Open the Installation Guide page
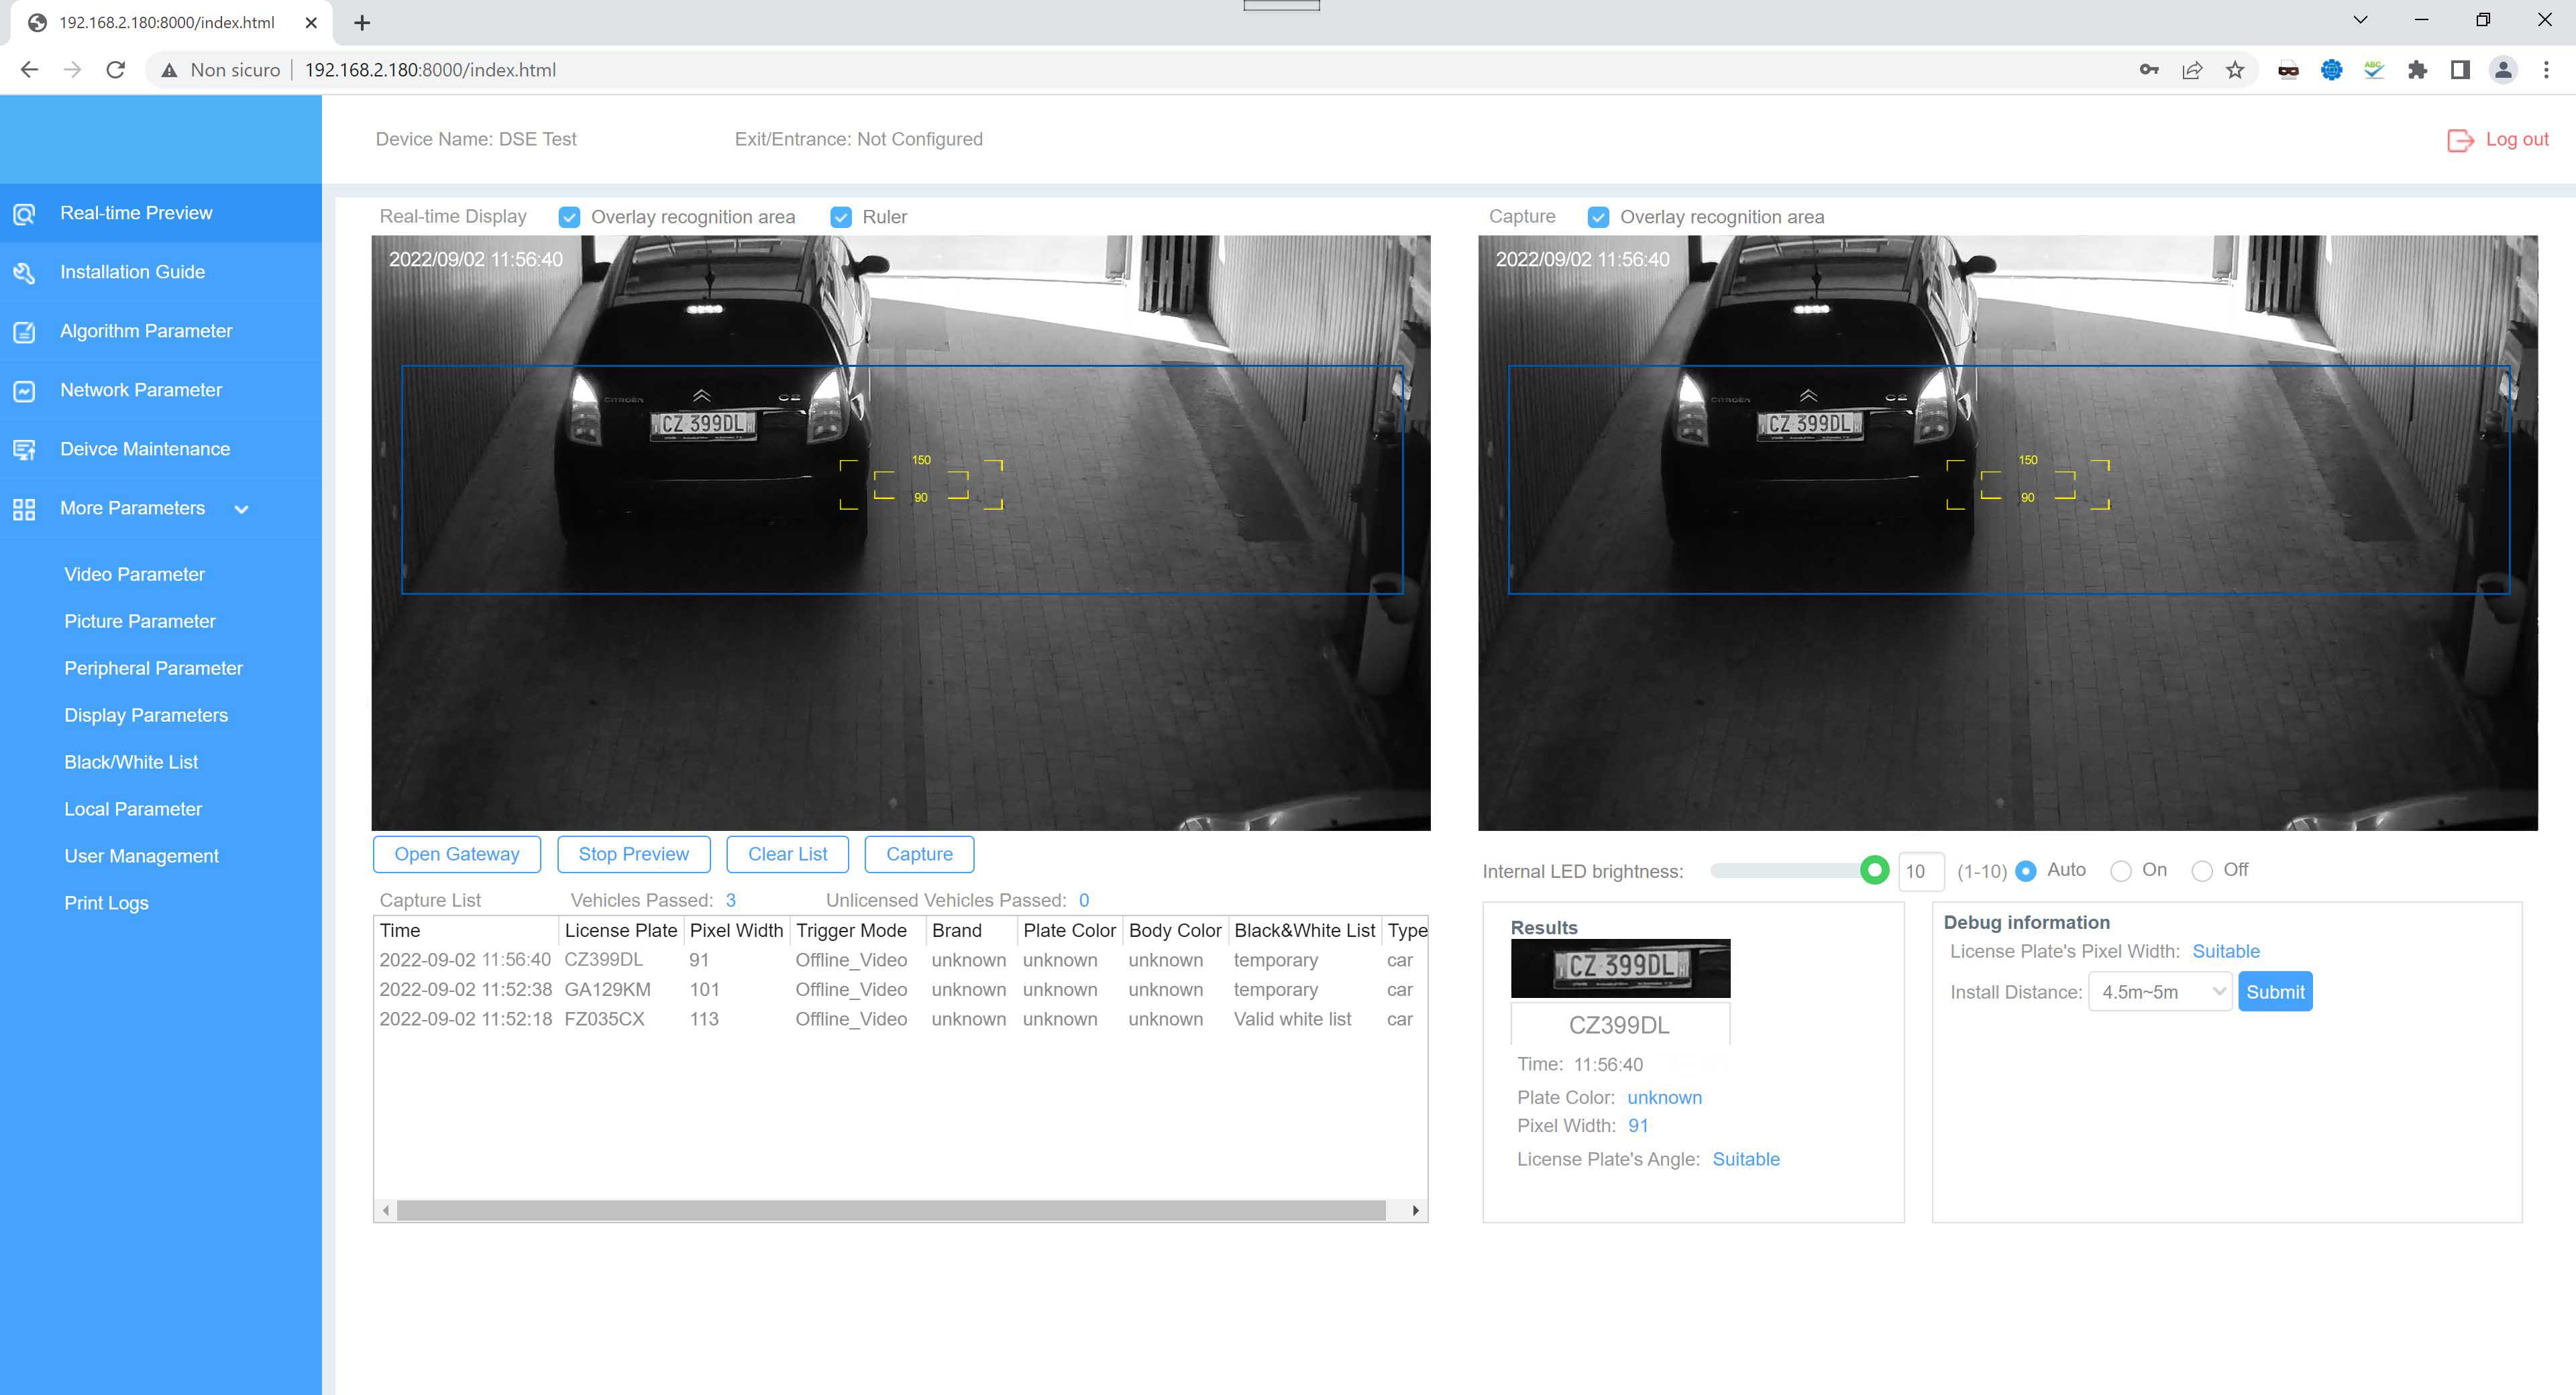2576x1395 pixels. tap(132, 271)
